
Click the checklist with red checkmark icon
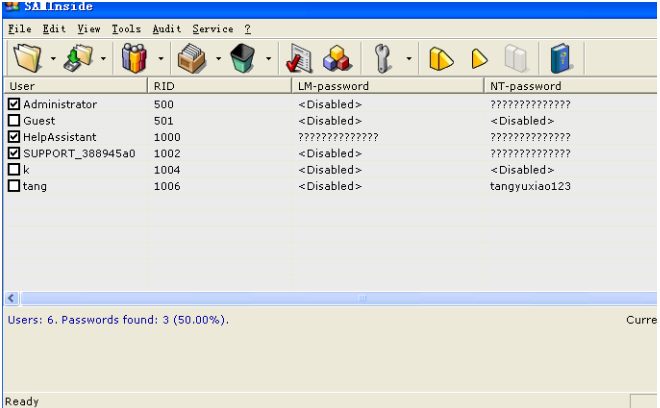[298, 59]
